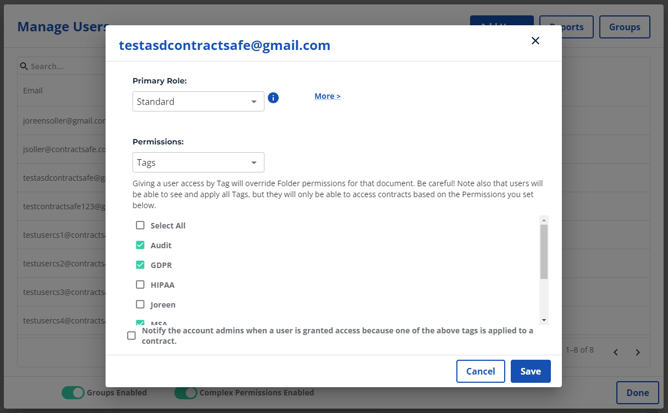668x413 pixels.
Task: Select testusercs4 user row
Action: [x=62, y=321]
